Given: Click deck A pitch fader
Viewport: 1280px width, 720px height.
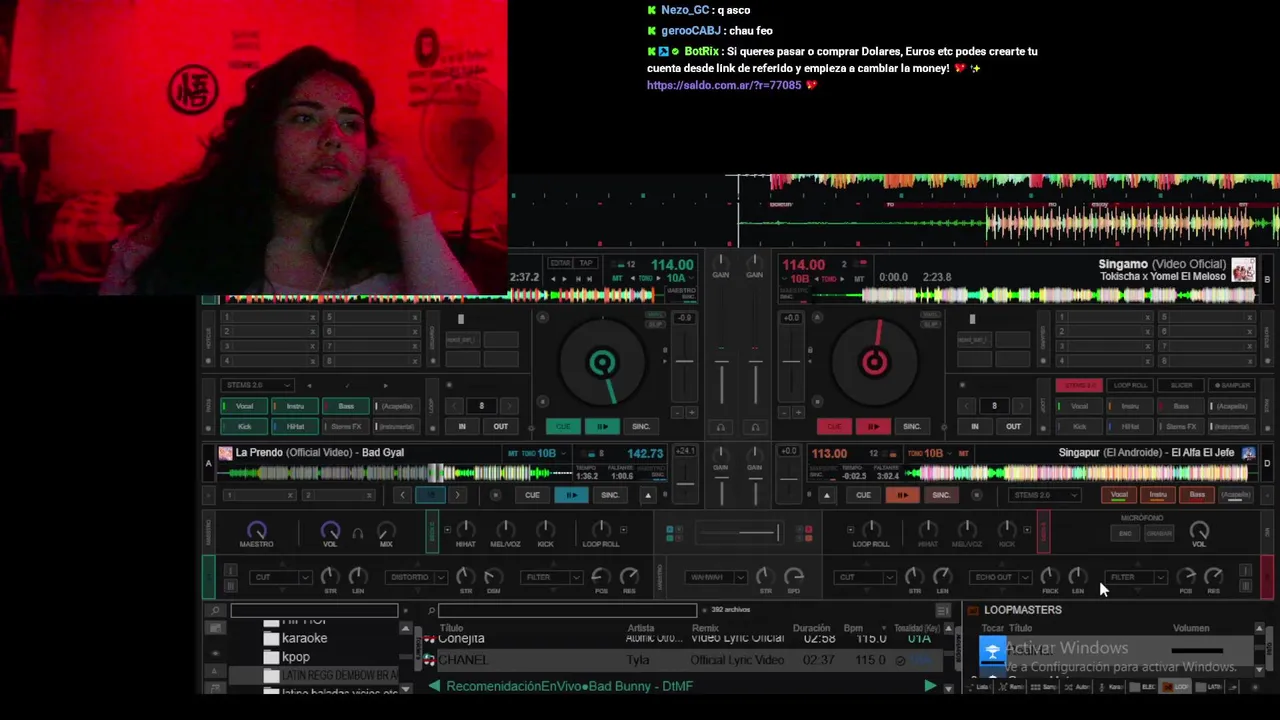Looking at the screenshot, I should 684,362.
